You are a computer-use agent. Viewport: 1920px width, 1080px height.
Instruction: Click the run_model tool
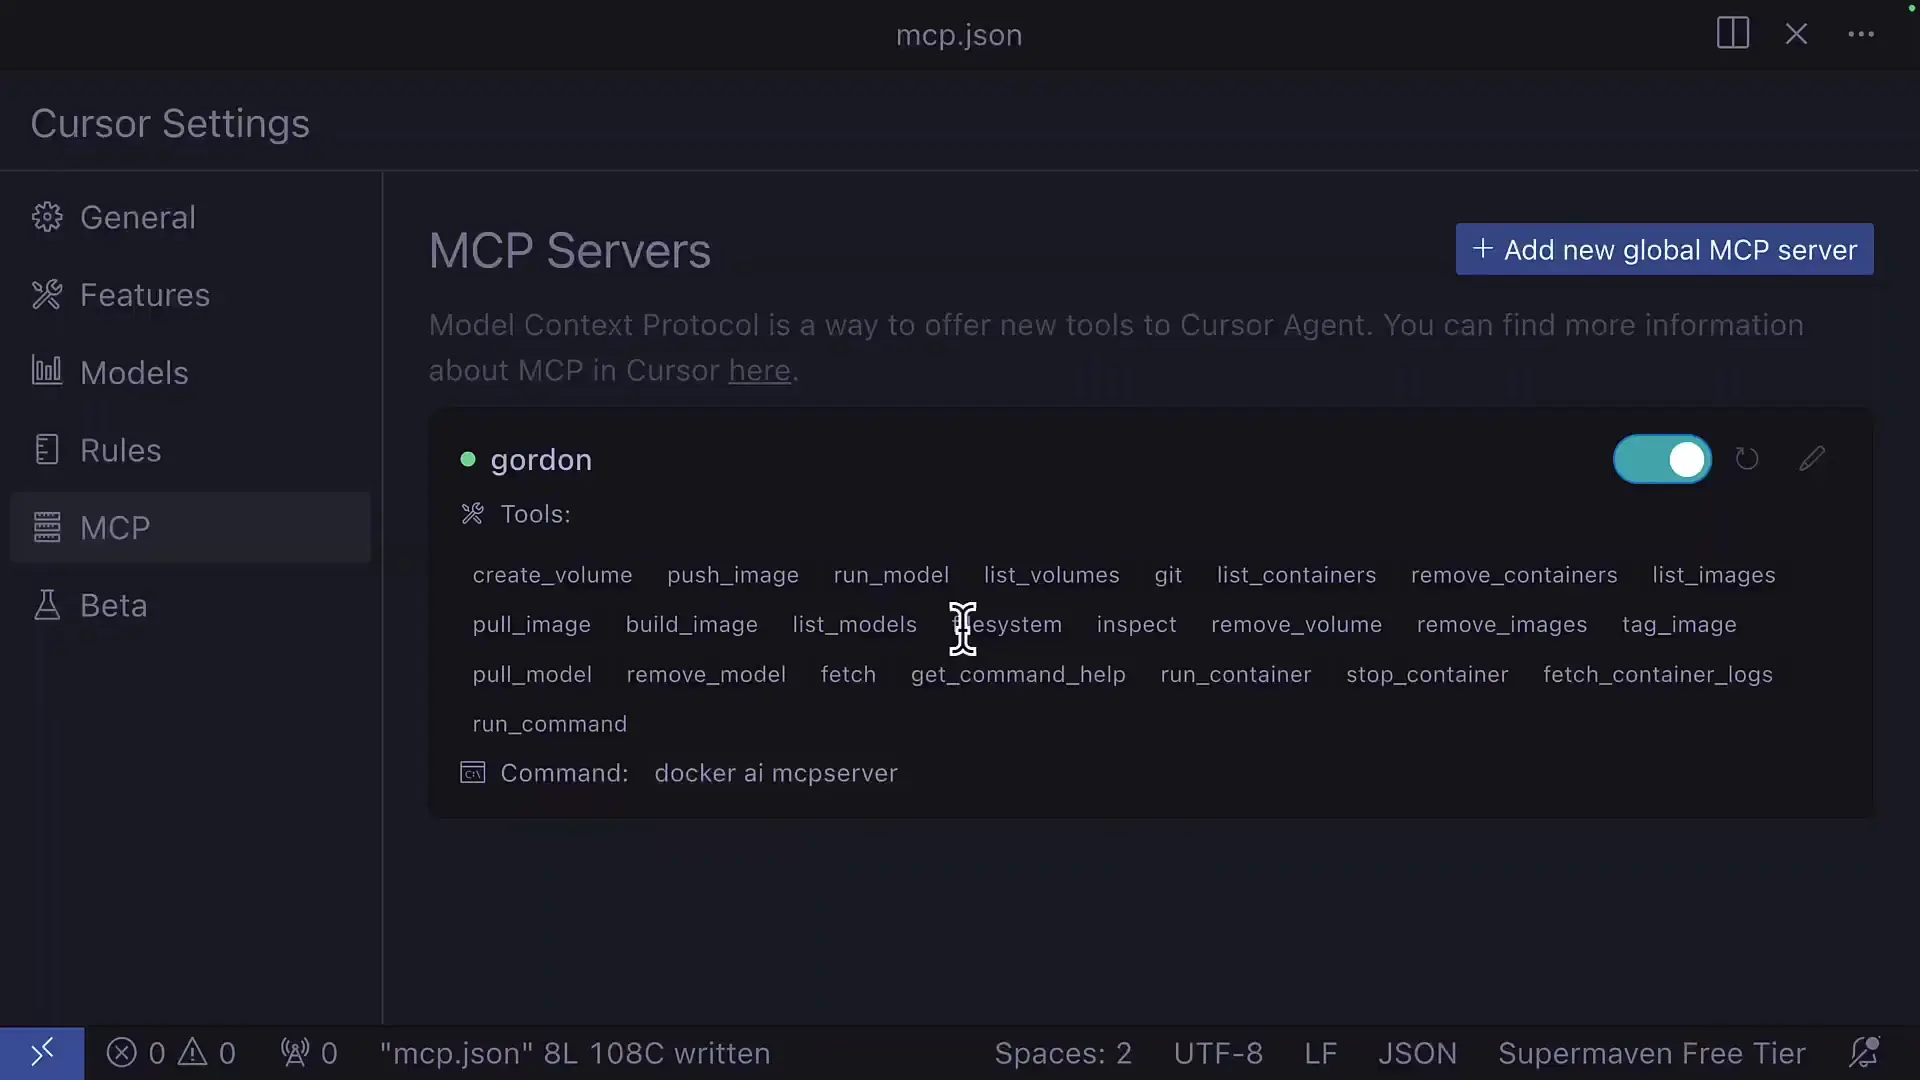(x=891, y=575)
